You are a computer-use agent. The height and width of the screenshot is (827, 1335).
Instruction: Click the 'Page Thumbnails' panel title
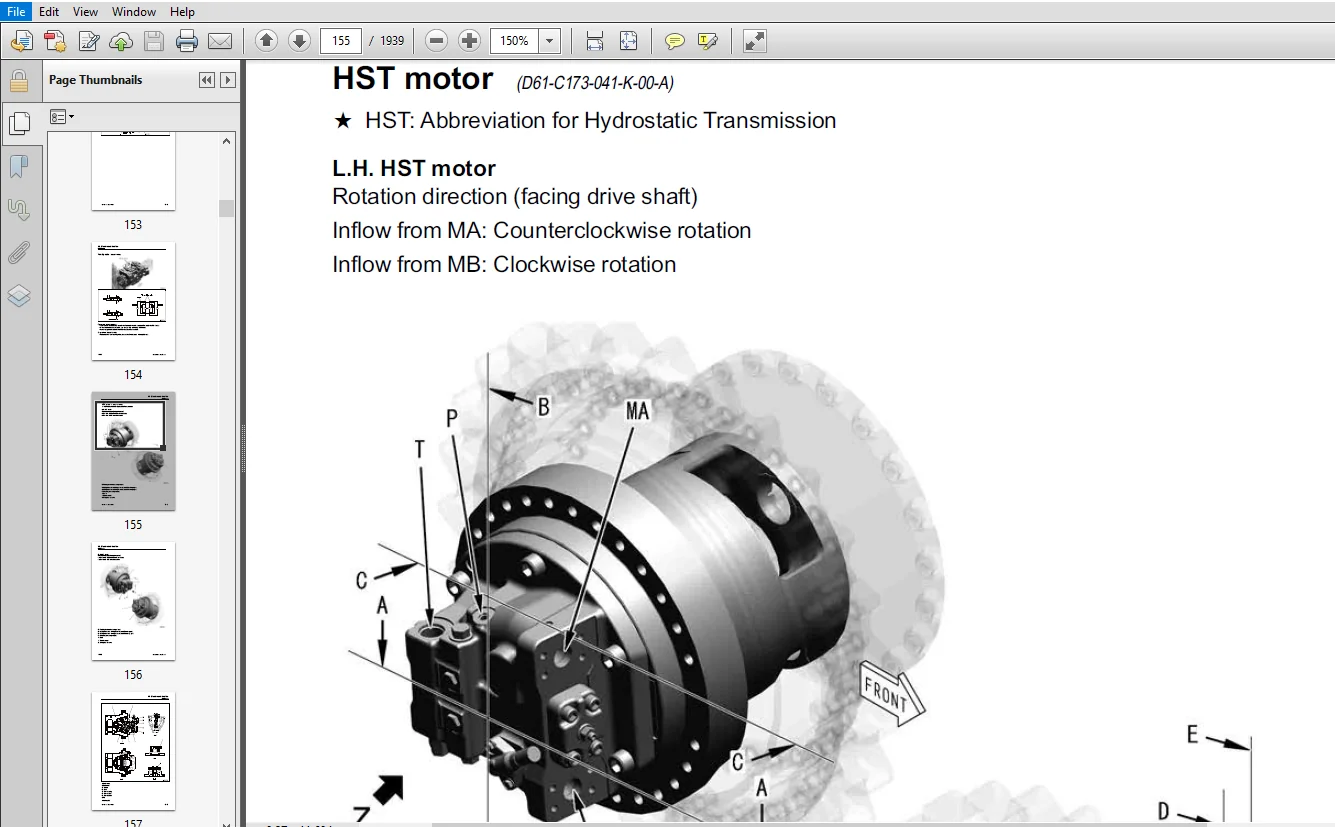pos(96,80)
